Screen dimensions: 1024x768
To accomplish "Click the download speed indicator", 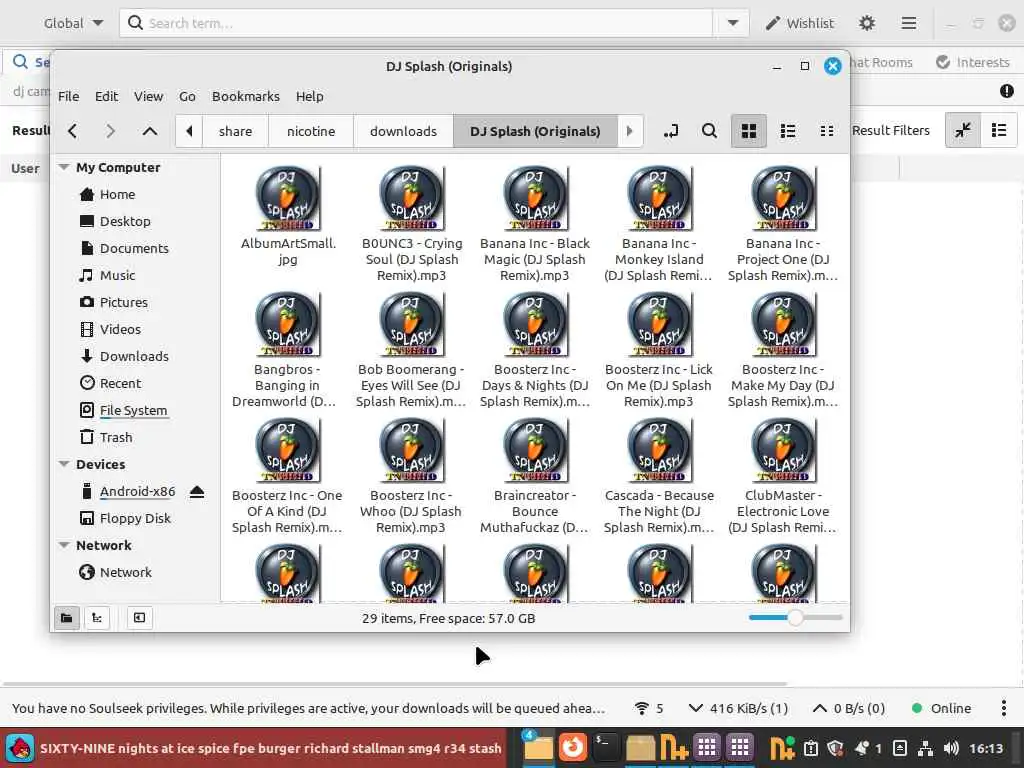I will [x=739, y=709].
